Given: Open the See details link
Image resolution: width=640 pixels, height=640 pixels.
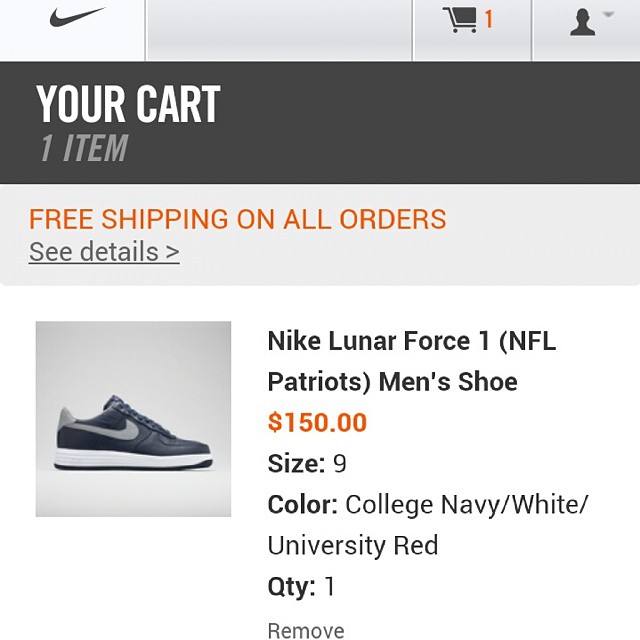Looking at the screenshot, I should 104,252.
